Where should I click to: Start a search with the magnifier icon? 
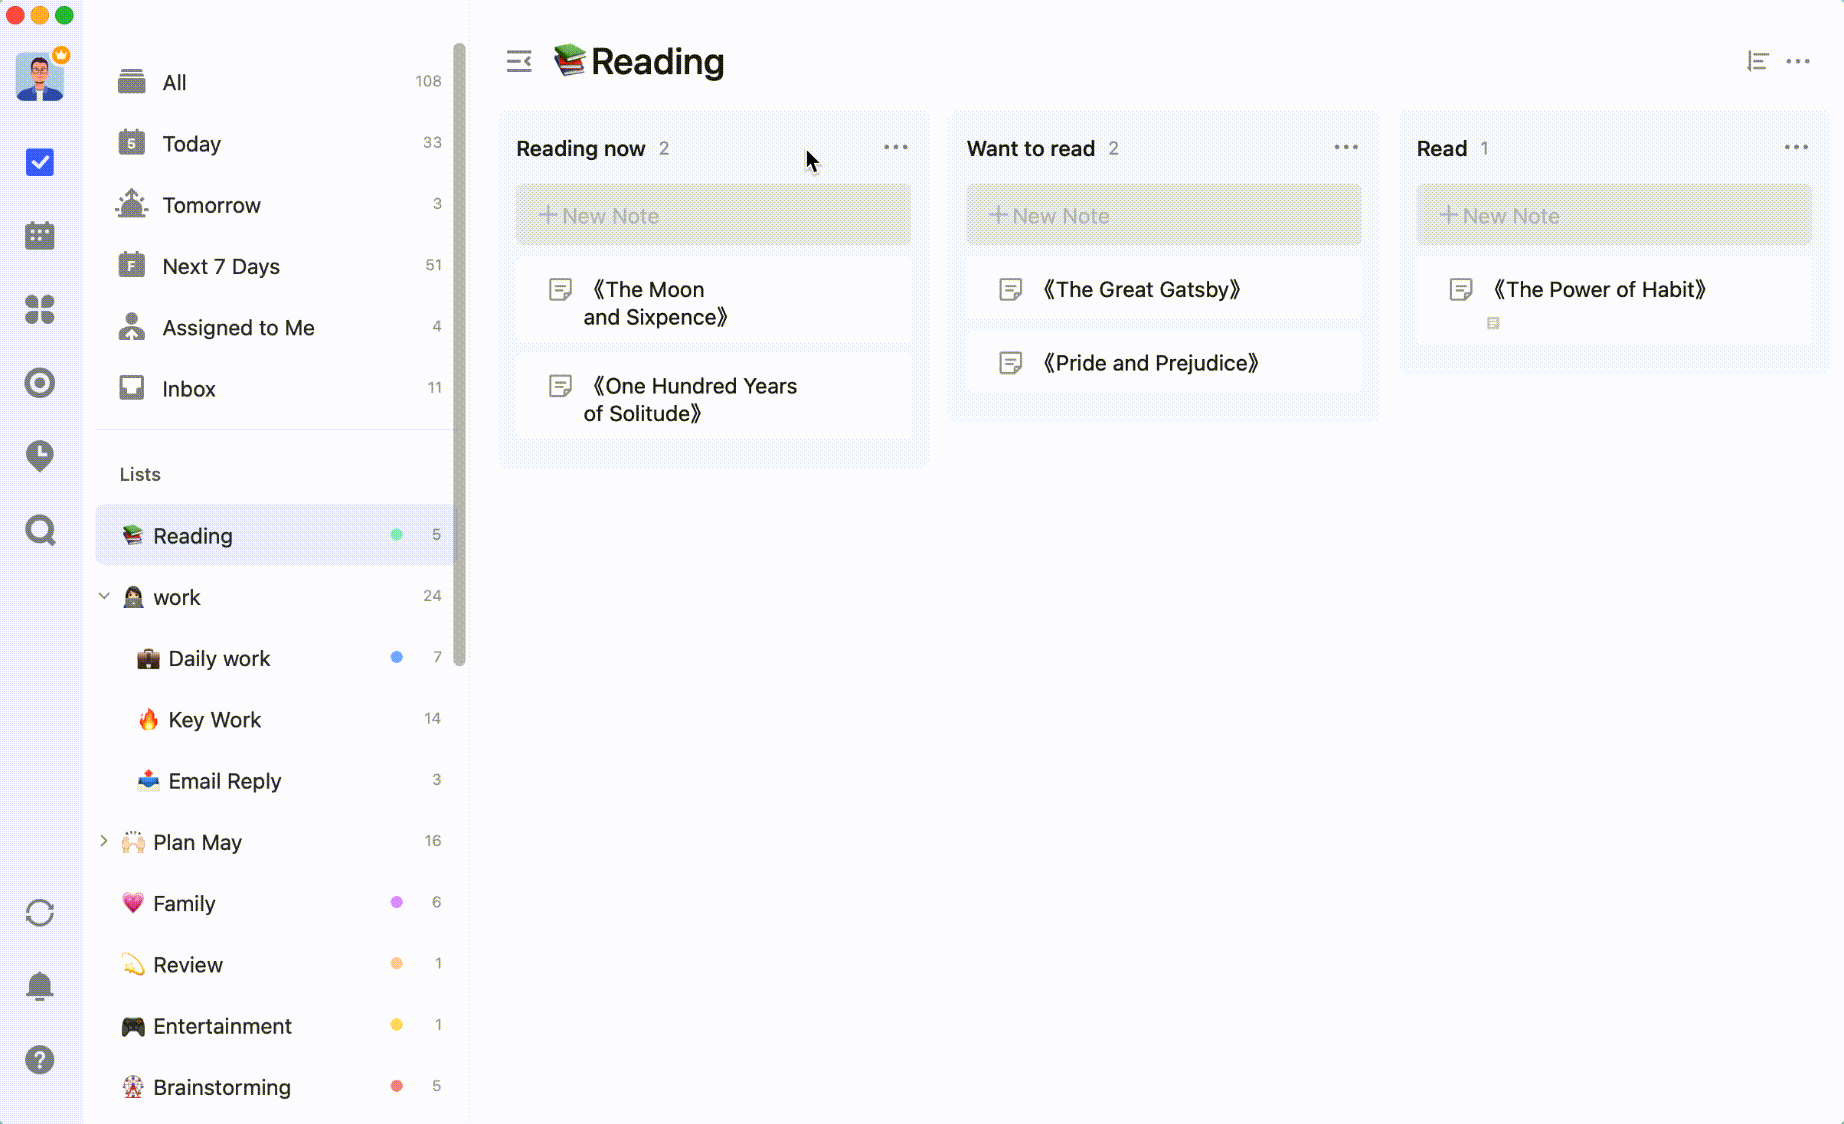point(40,531)
